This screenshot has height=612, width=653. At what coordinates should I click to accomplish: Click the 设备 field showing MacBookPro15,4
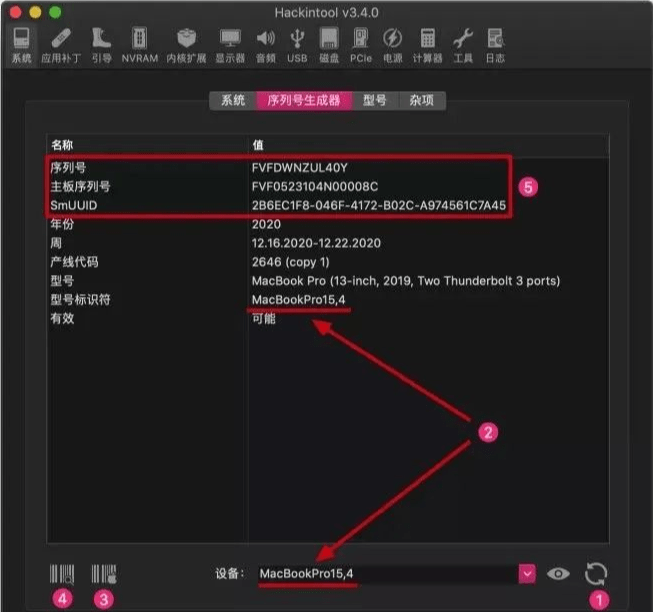(x=388, y=574)
